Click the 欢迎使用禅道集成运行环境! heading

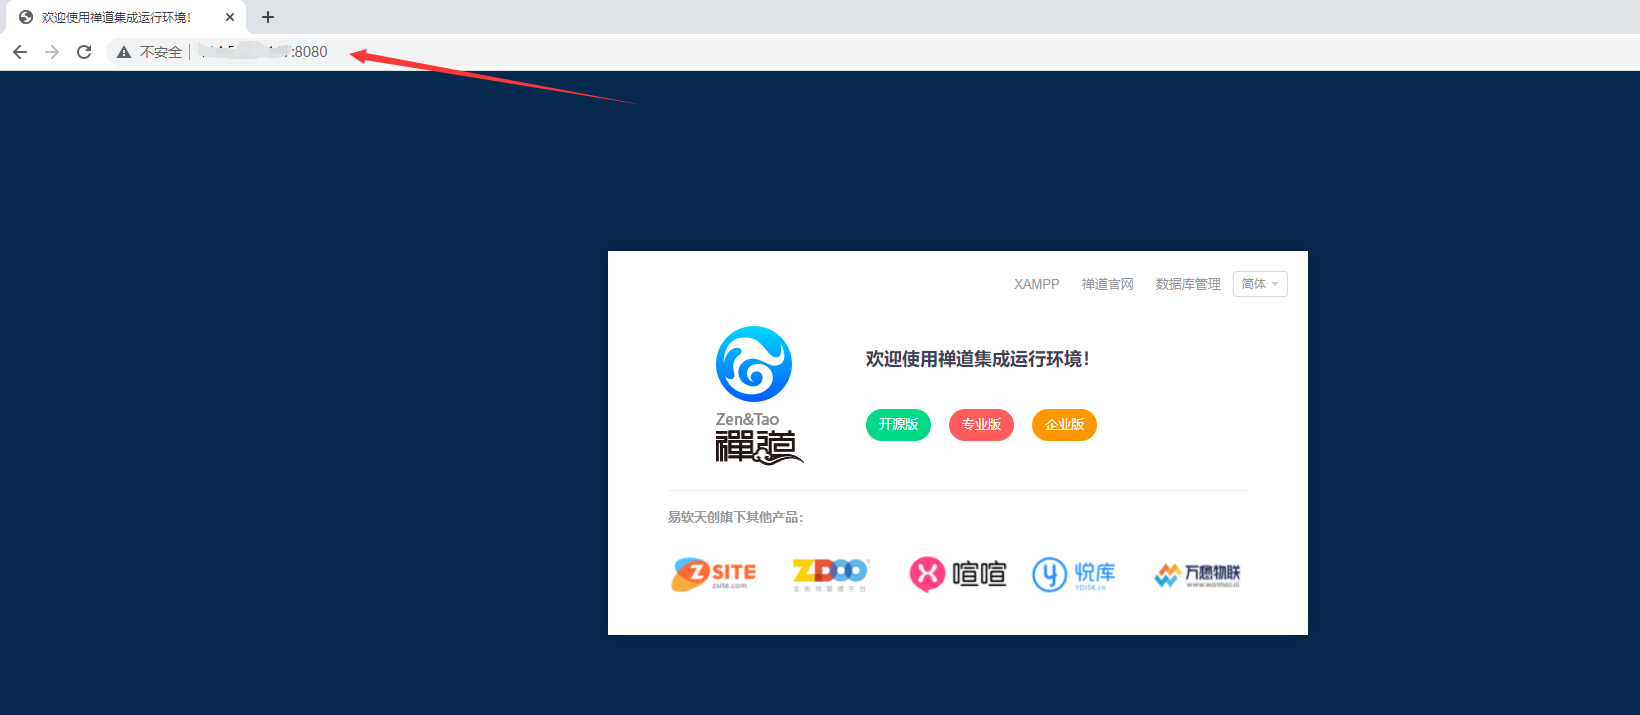point(977,359)
